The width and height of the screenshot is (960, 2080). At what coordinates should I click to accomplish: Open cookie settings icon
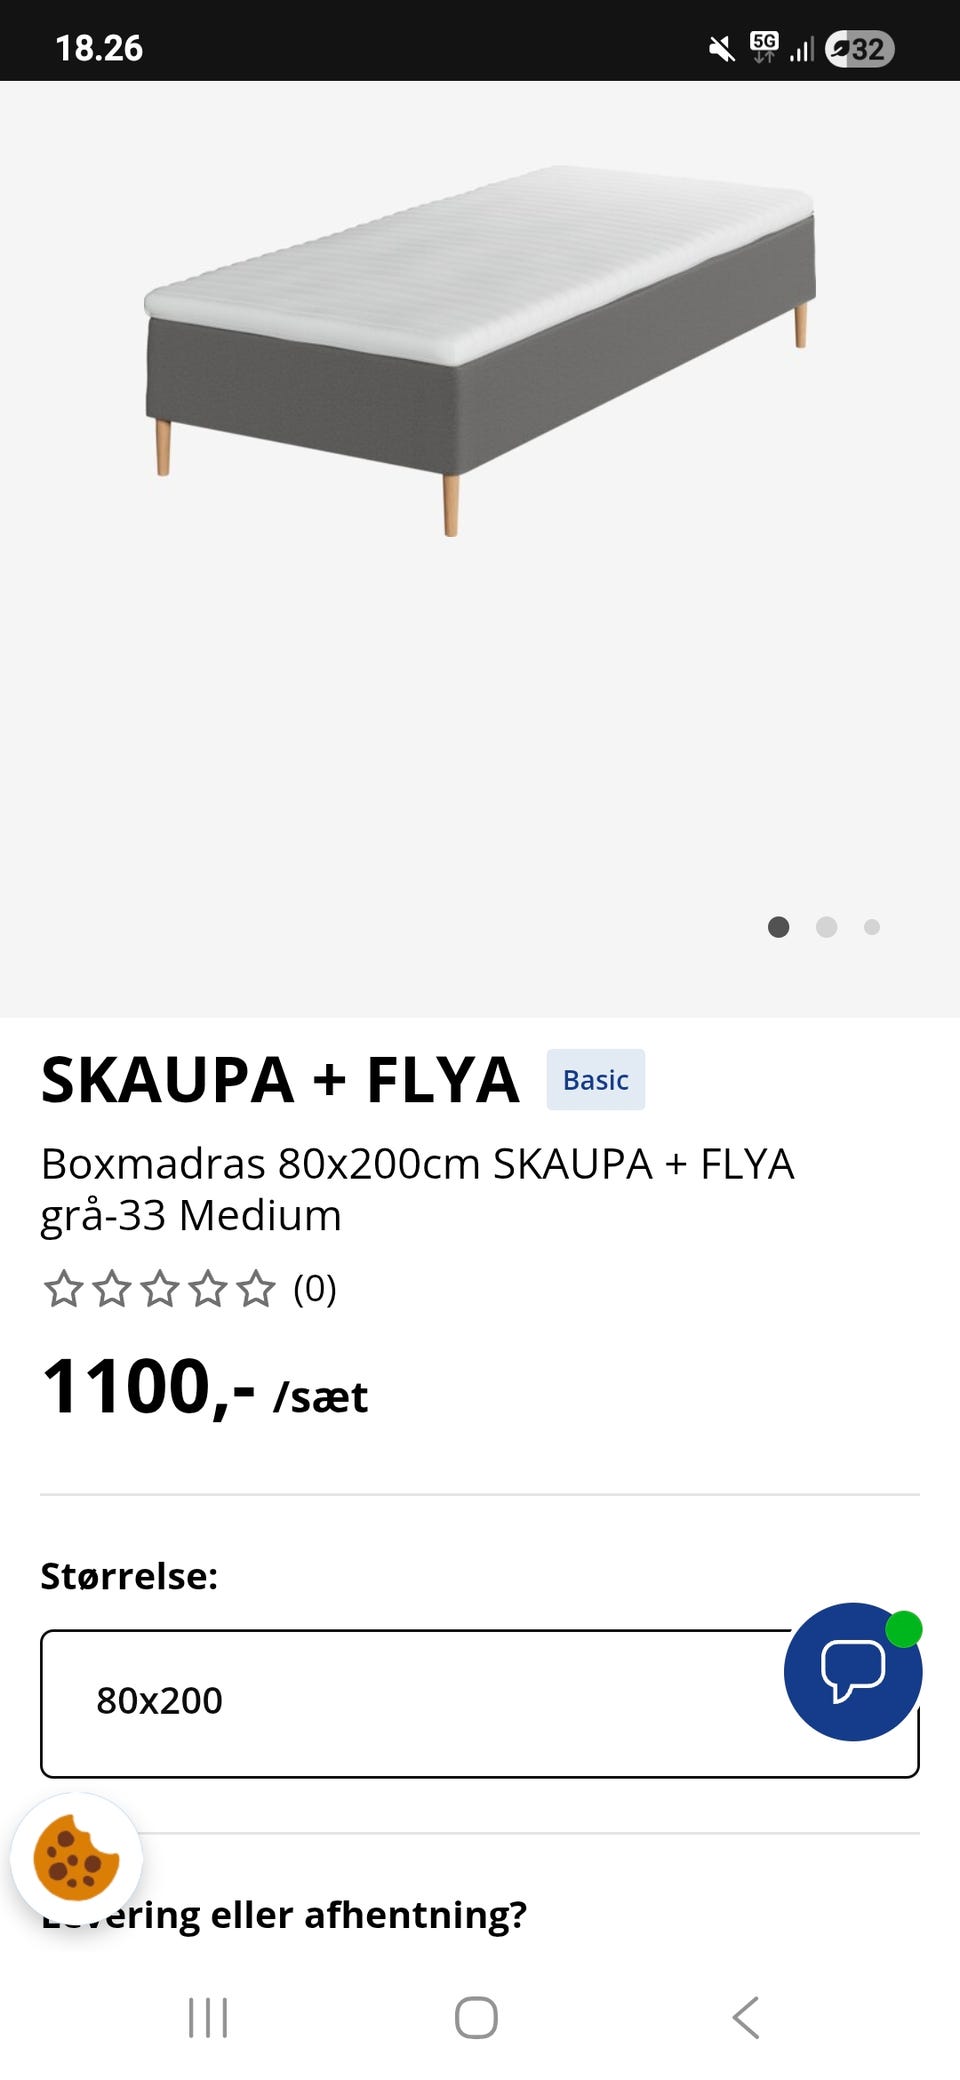tap(76, 1858)
